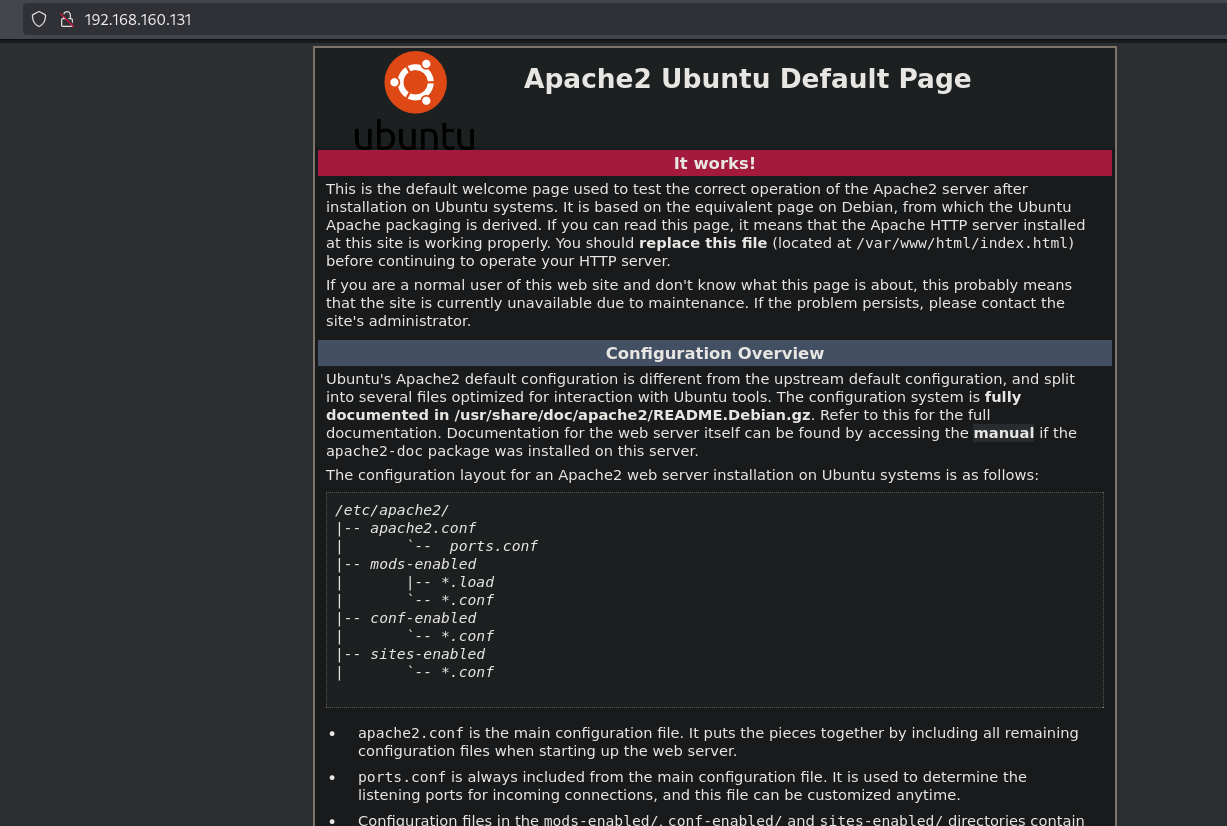Image resolution: width=1227 pixels, height=826 pixels.
Task: Select the Configuration Overview section header
Action: (x=714, y=353)
